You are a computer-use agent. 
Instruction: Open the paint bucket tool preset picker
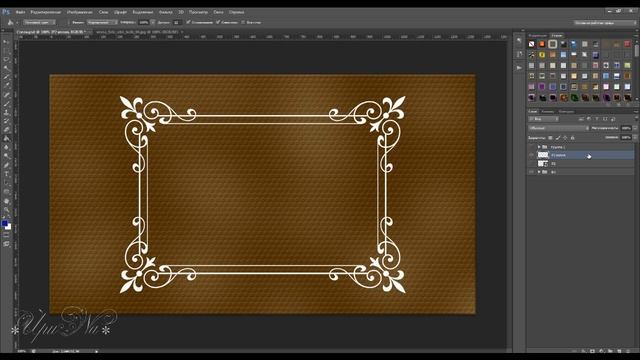[12, 22]
